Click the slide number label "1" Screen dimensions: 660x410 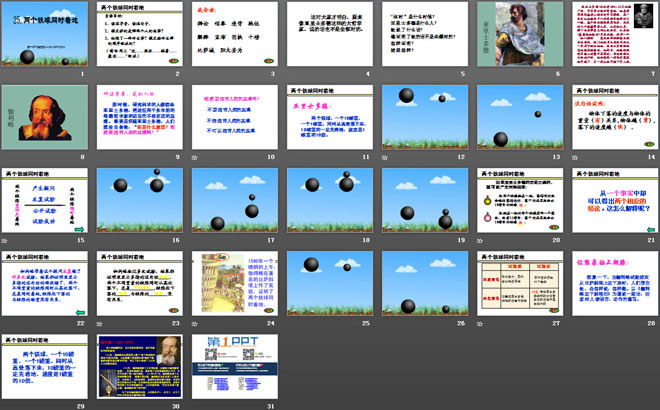[82, 74]
